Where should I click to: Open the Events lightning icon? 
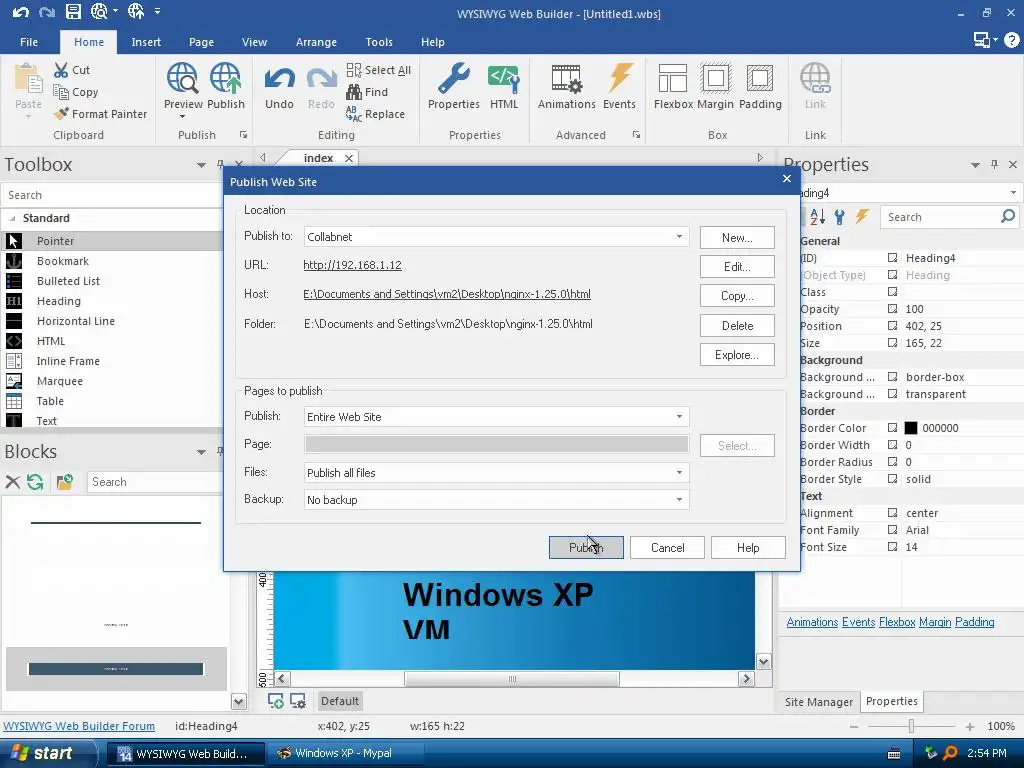click(x=620, y=79)
